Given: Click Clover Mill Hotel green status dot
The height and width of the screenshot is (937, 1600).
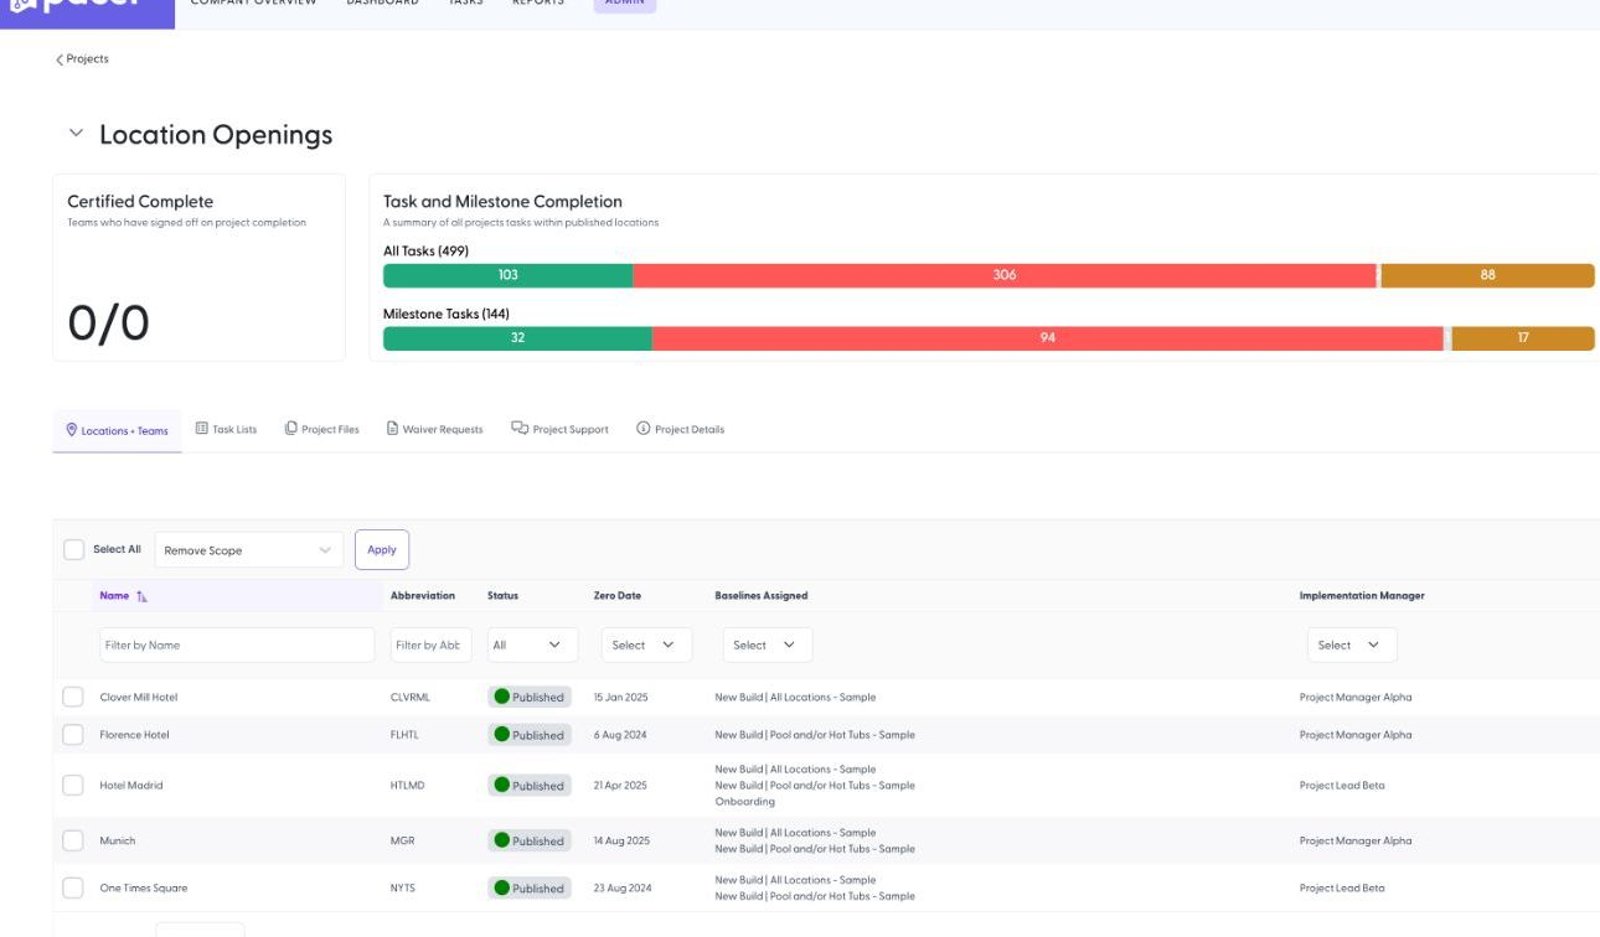Looking at the screenshot, I should click(x=502, y=696).
